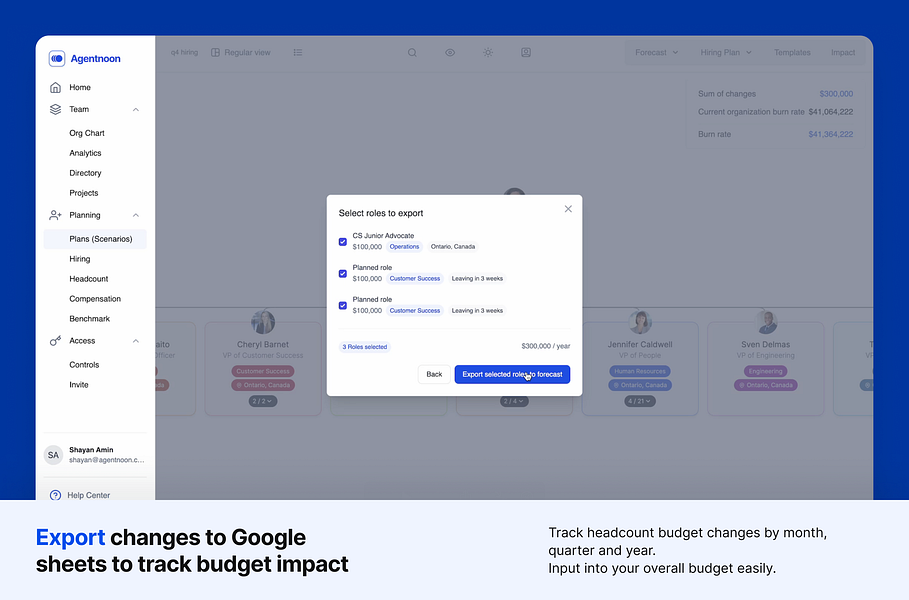Viewport: 909px width, 600px height.
Task: Click Jennifer Caldwell's profile photo
Action: click(640, 322)
